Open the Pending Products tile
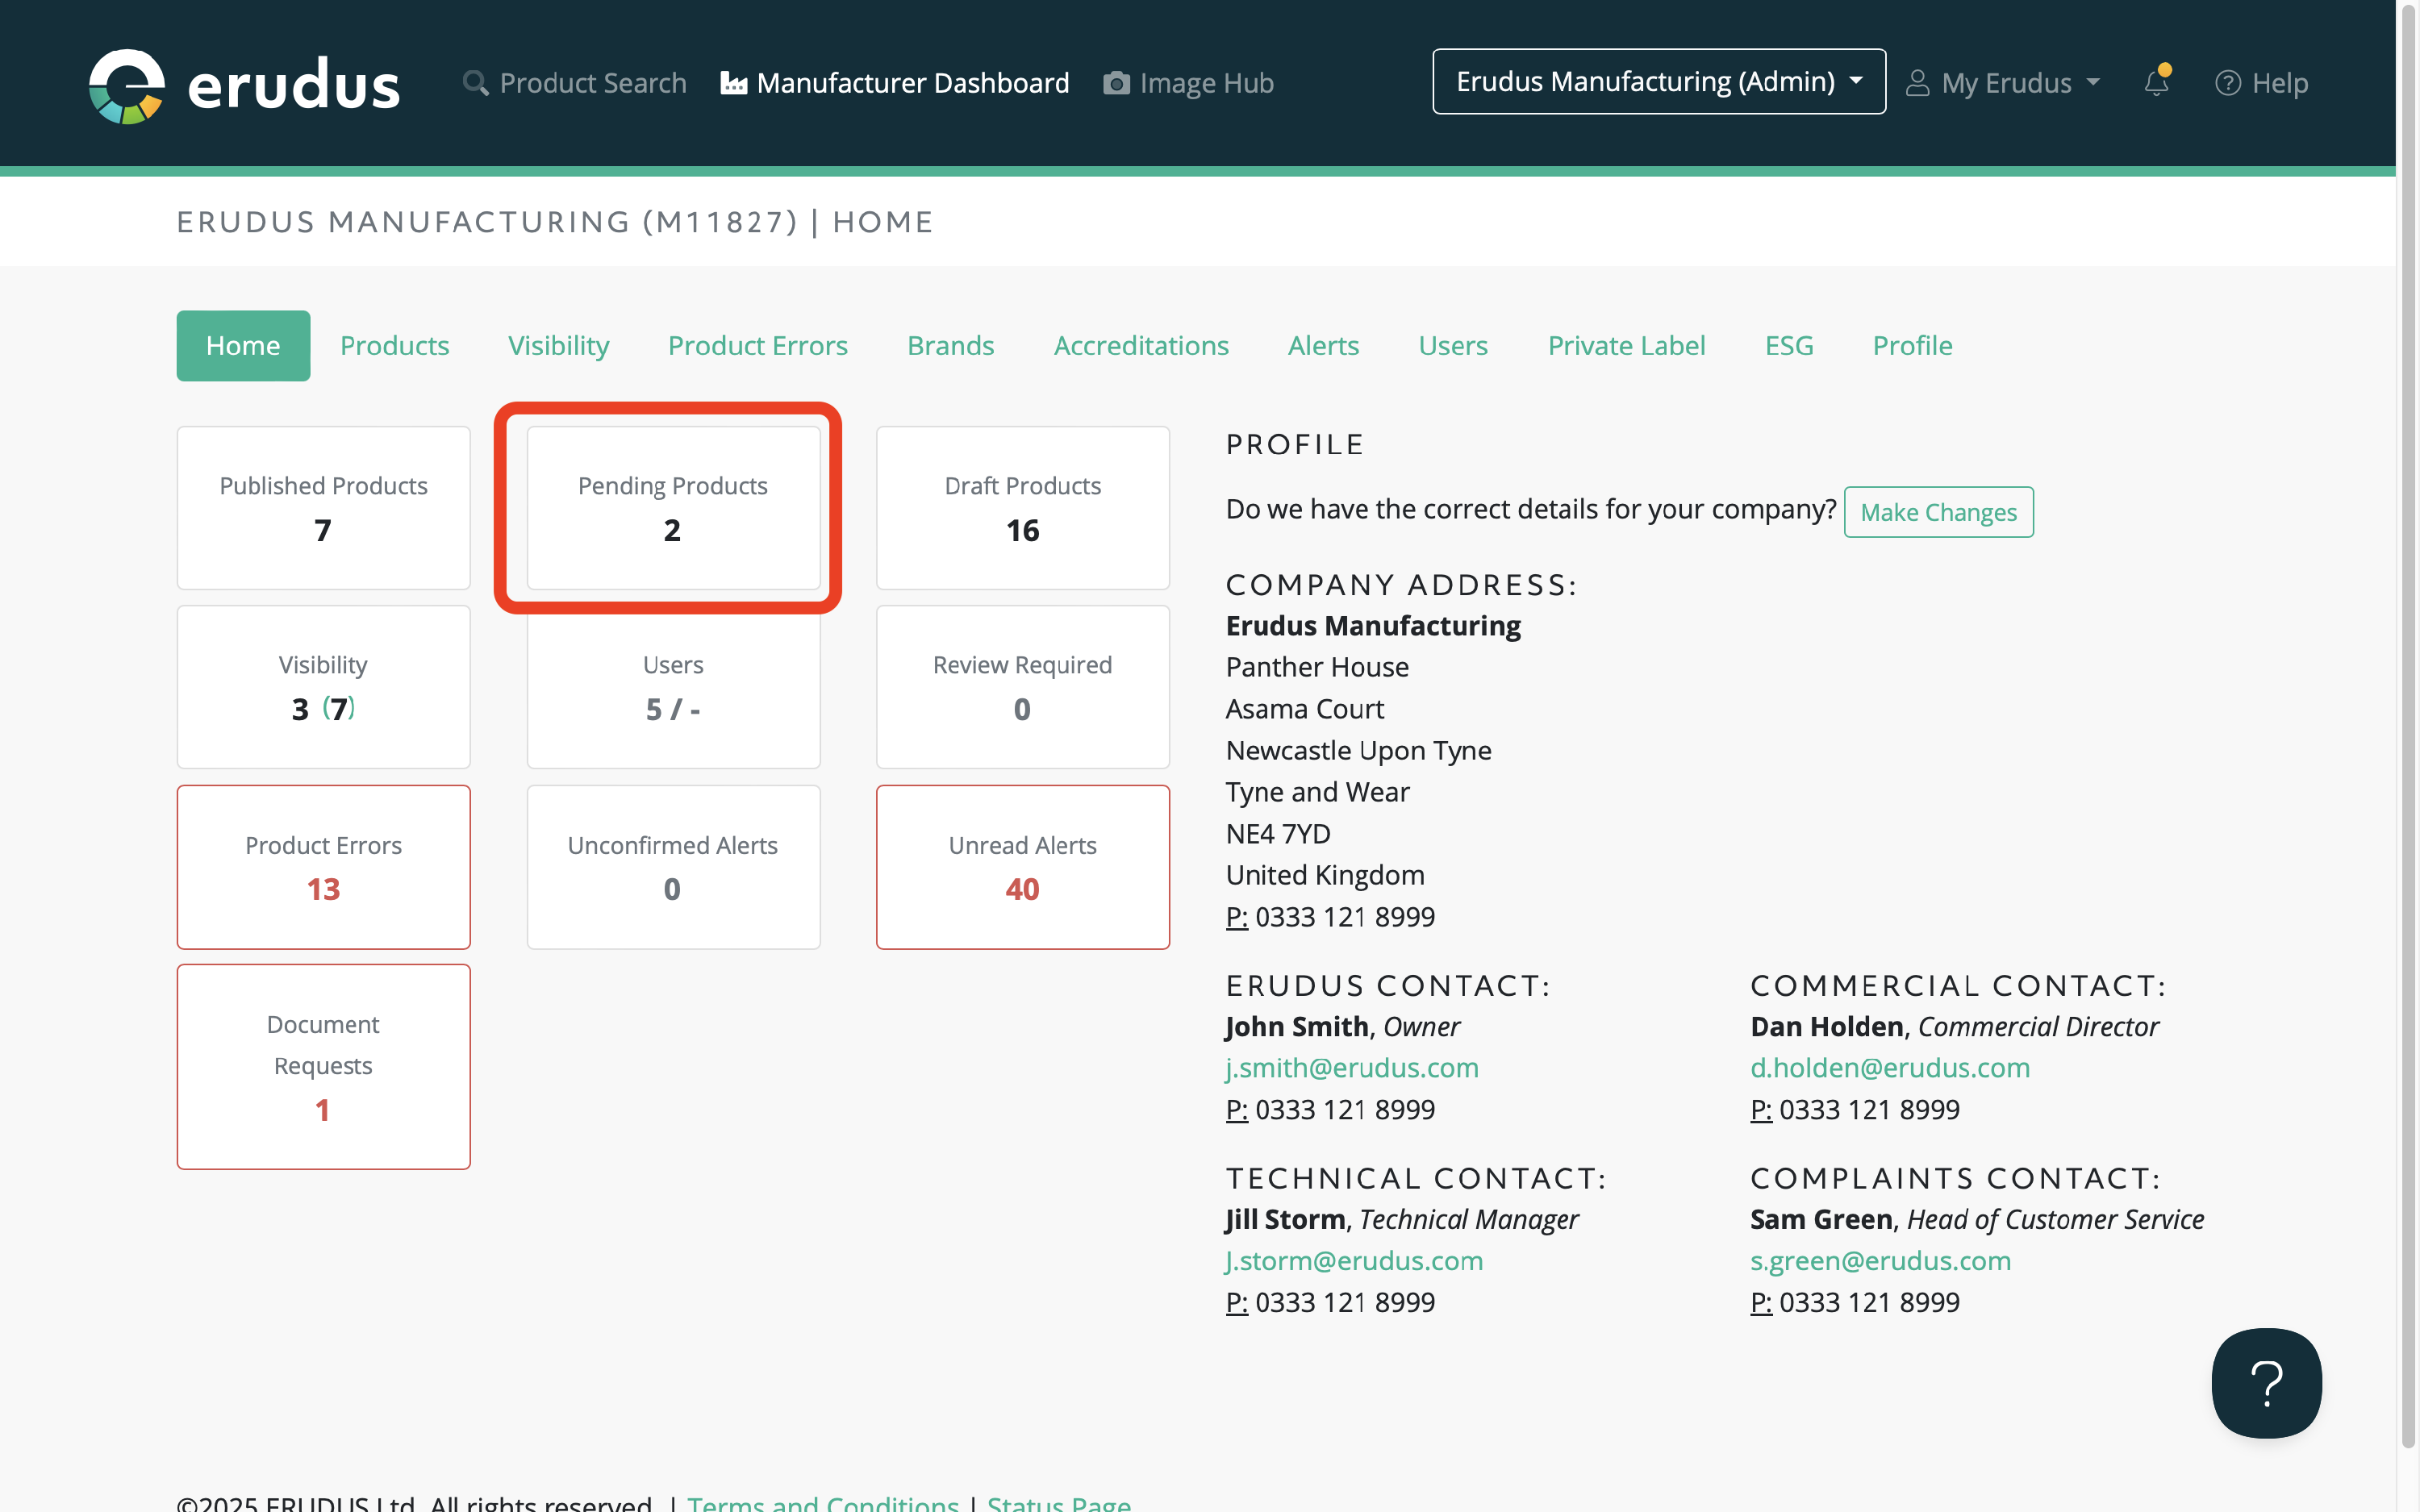The height and width of the screenshot is (1512, 2420). click(x=672, y=508)
